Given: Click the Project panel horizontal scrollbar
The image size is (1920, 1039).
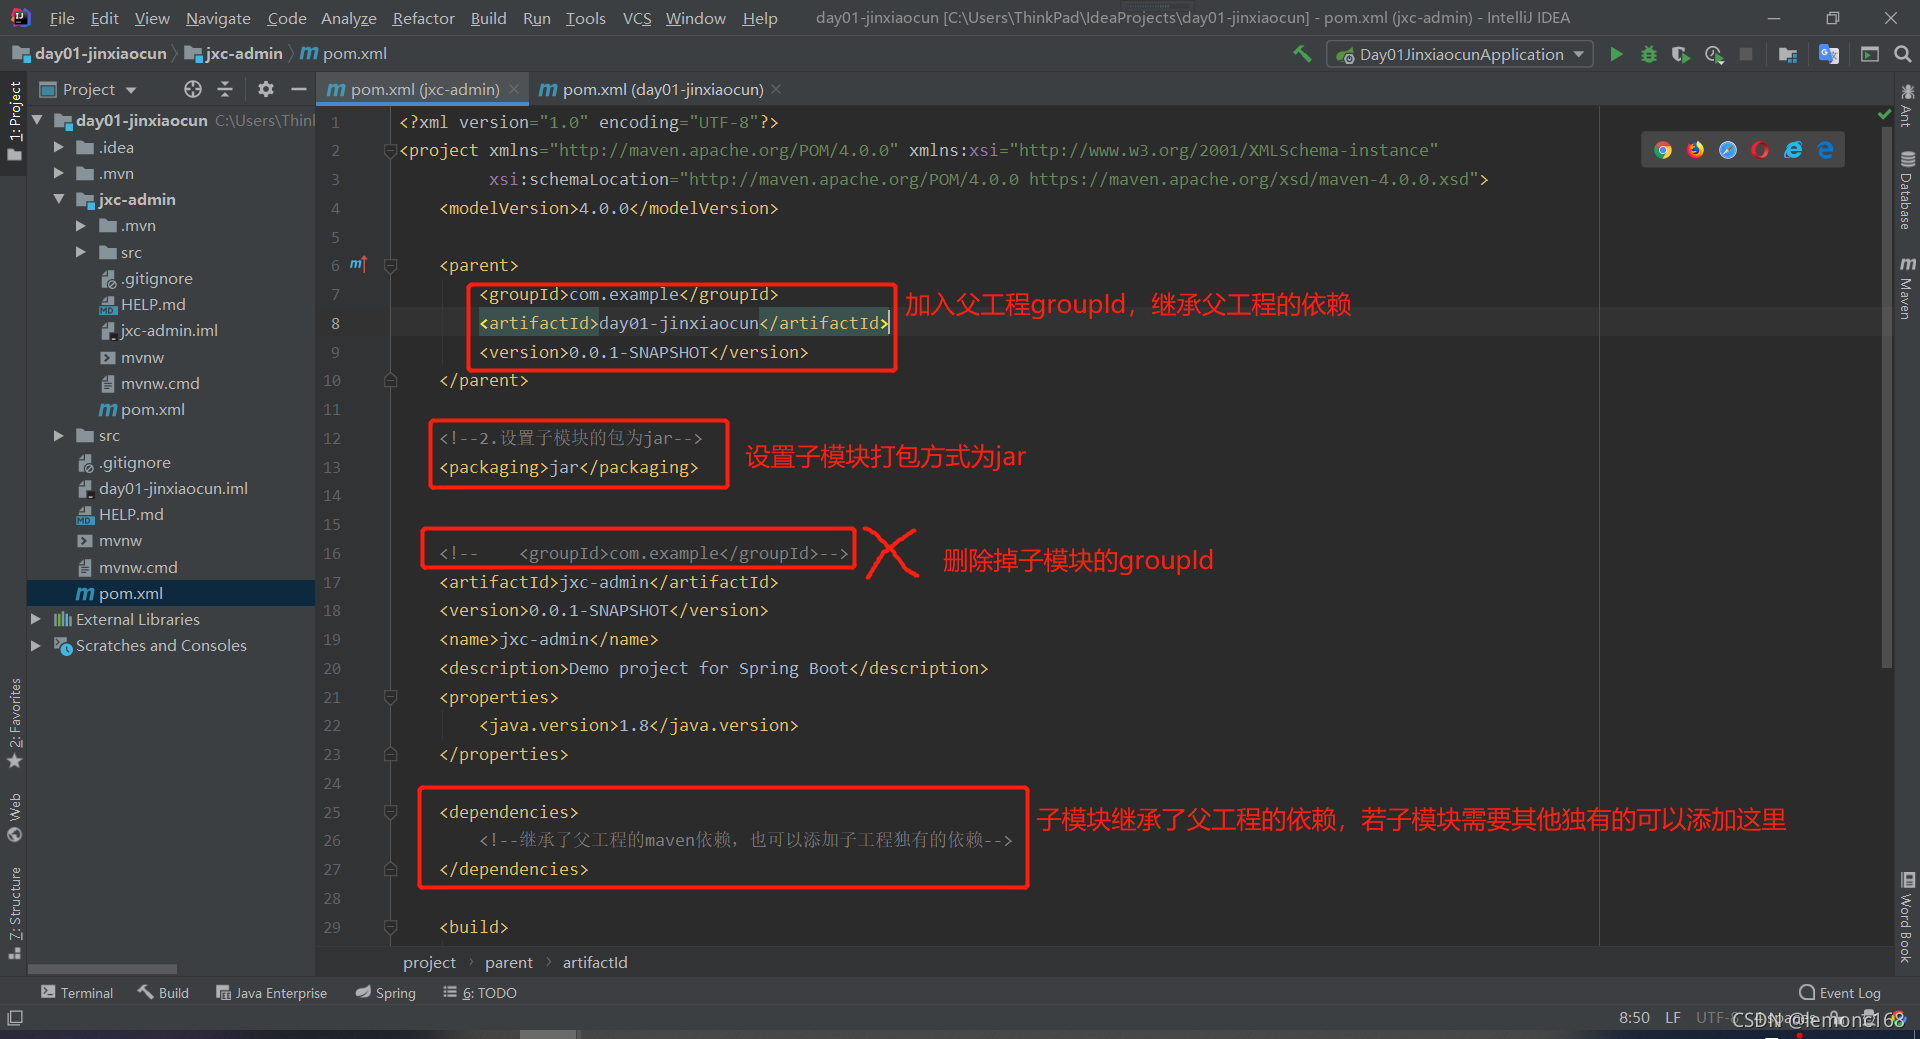Looking at the screenshot, I should tap(103, 968).
